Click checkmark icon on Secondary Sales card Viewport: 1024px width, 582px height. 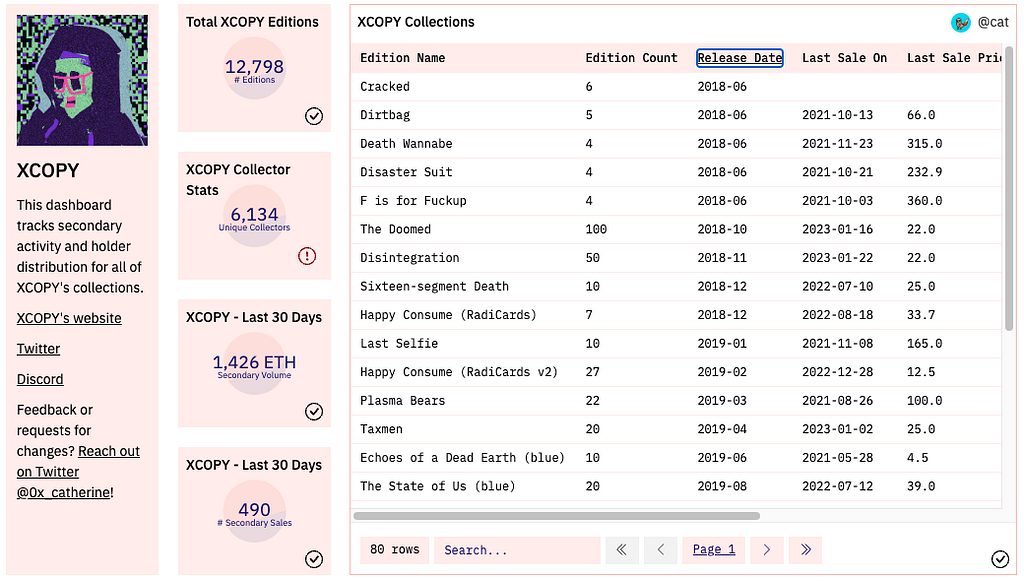314,559
